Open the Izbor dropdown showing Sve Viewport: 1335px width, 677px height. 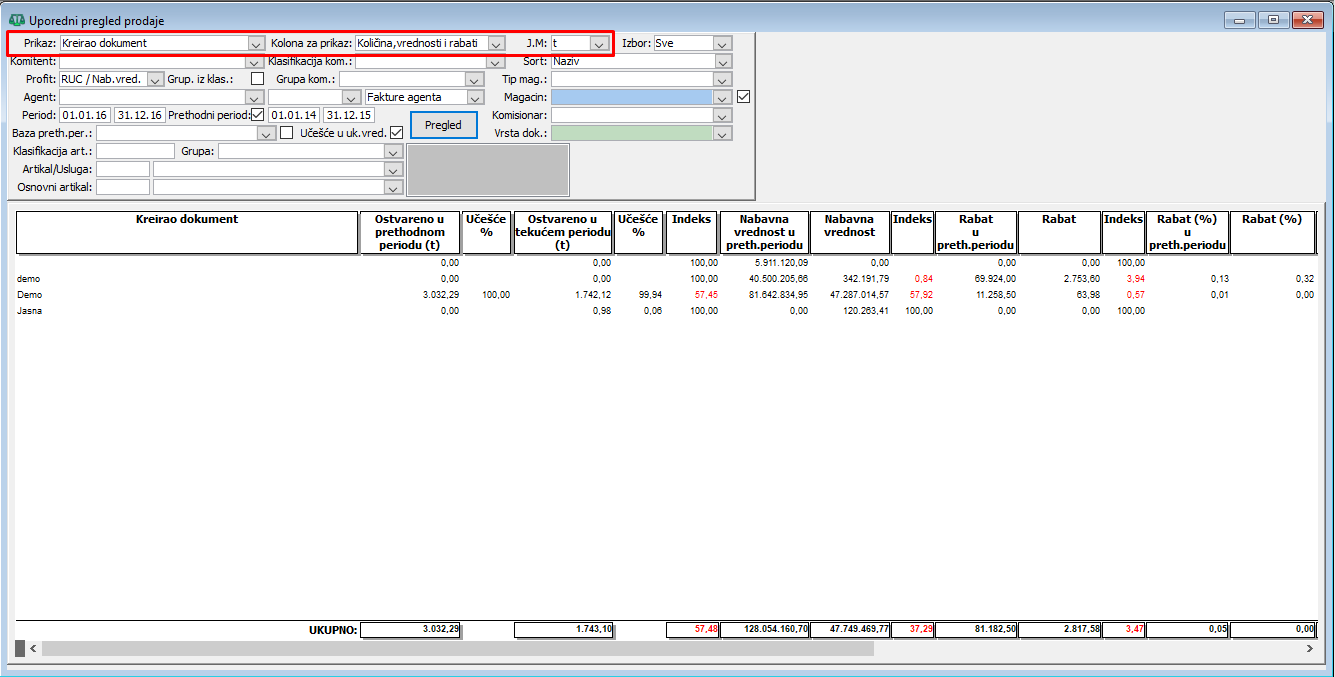pyautogui.click(x=723, y=44)
